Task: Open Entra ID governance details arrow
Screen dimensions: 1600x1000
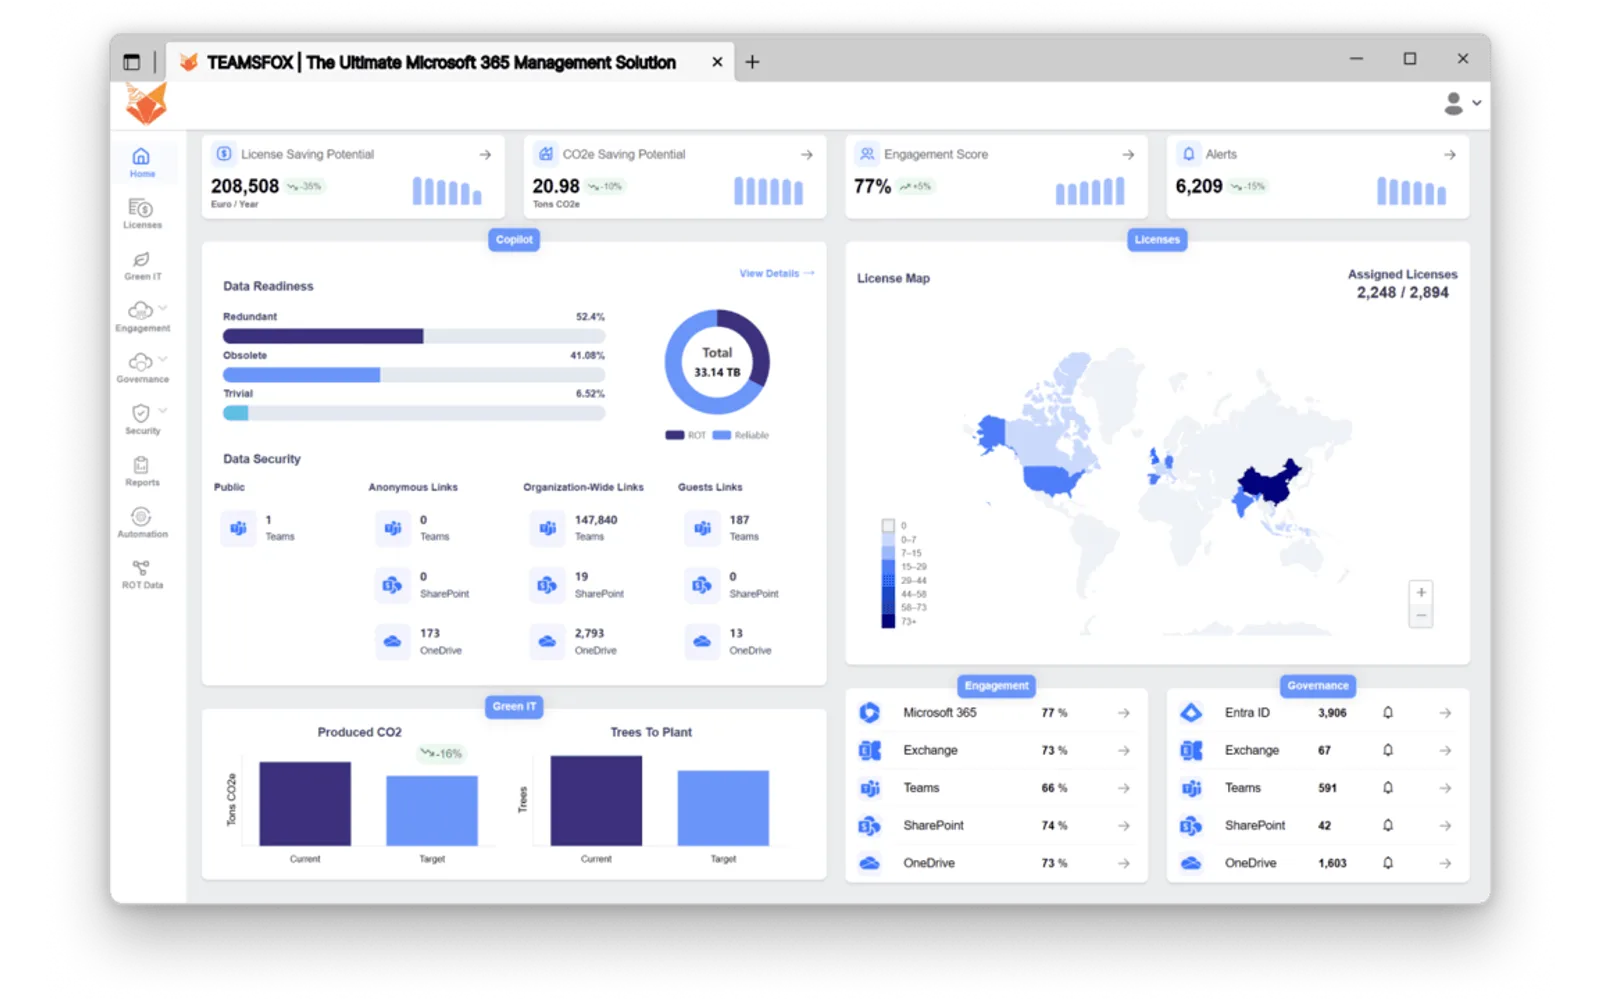Action: click(x=1445, y=713)
